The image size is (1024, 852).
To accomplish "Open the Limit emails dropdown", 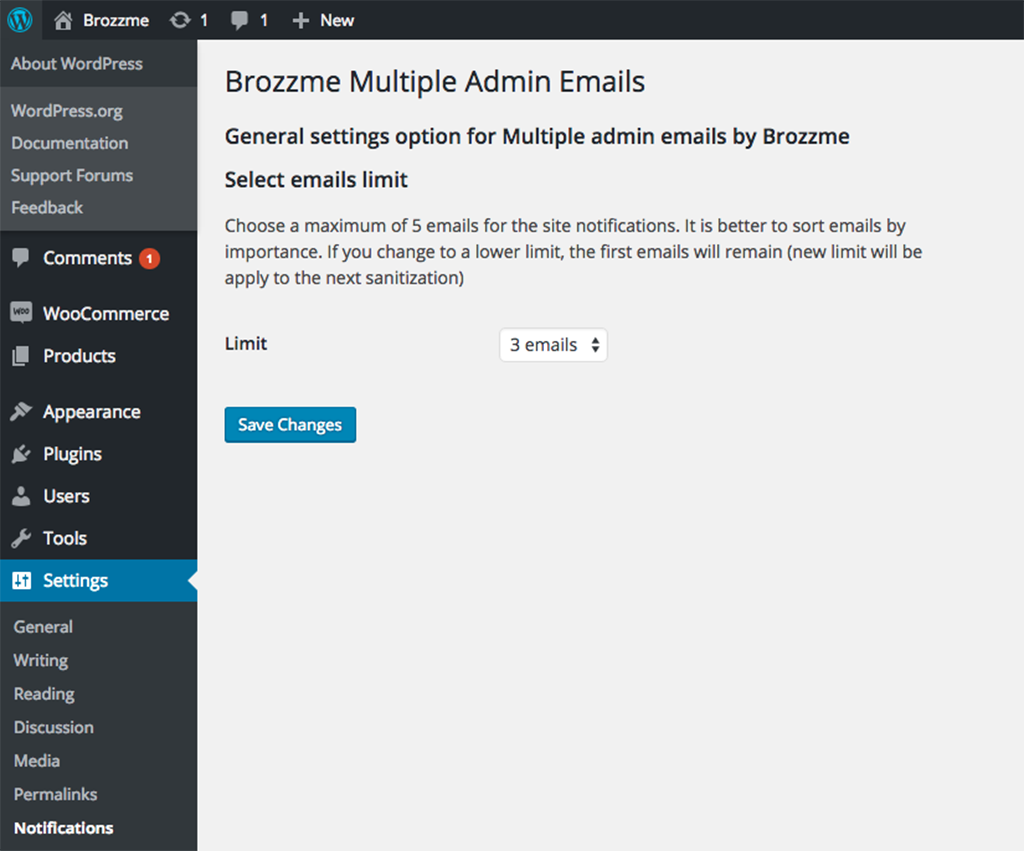I will pos(553,345).
